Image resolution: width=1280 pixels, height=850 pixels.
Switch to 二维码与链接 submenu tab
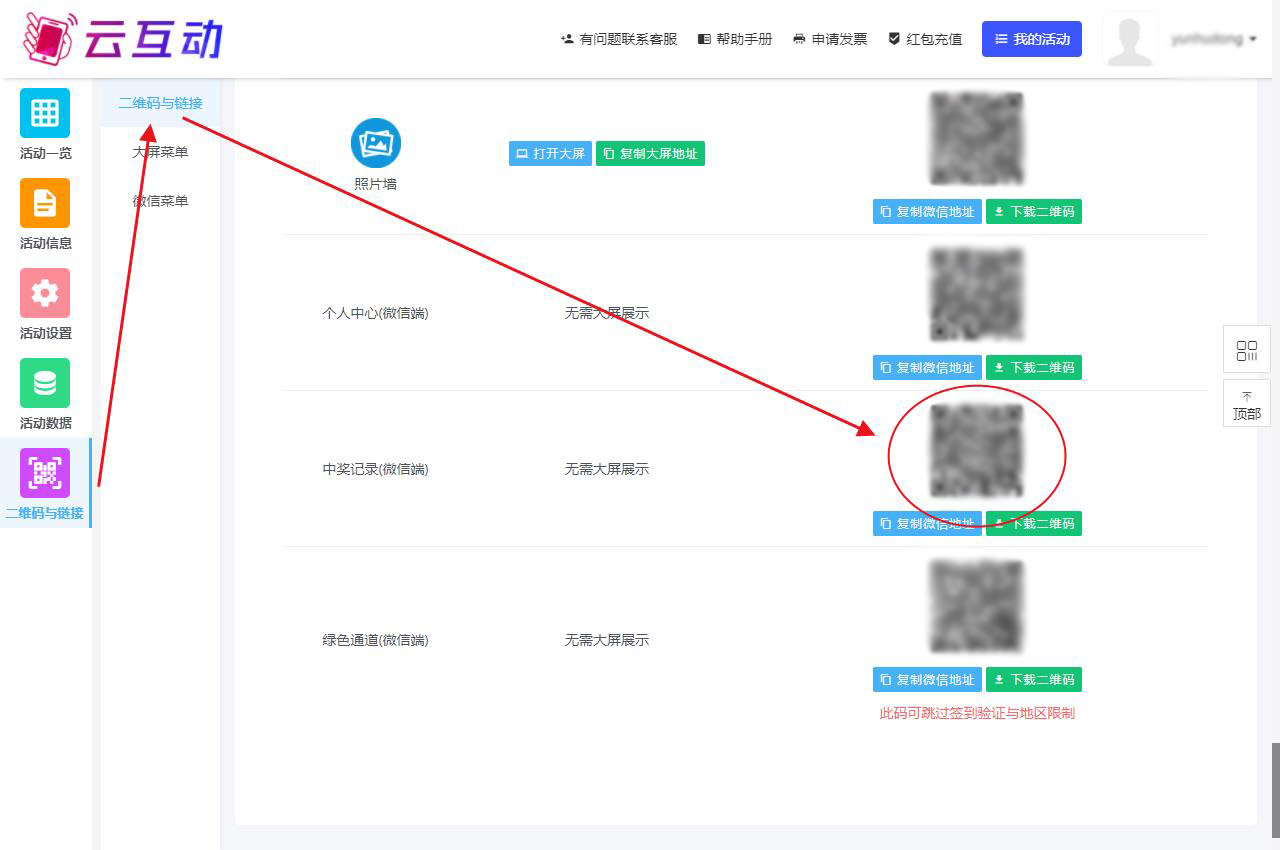160,103
